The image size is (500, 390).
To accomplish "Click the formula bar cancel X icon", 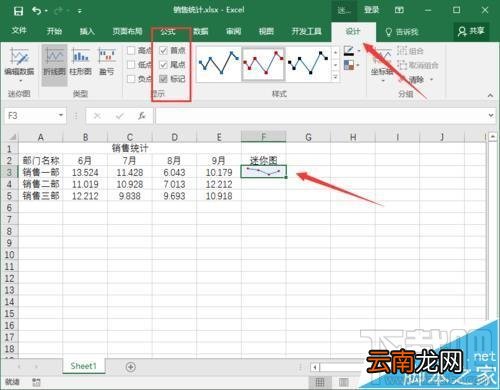I will tap(97, 116).
